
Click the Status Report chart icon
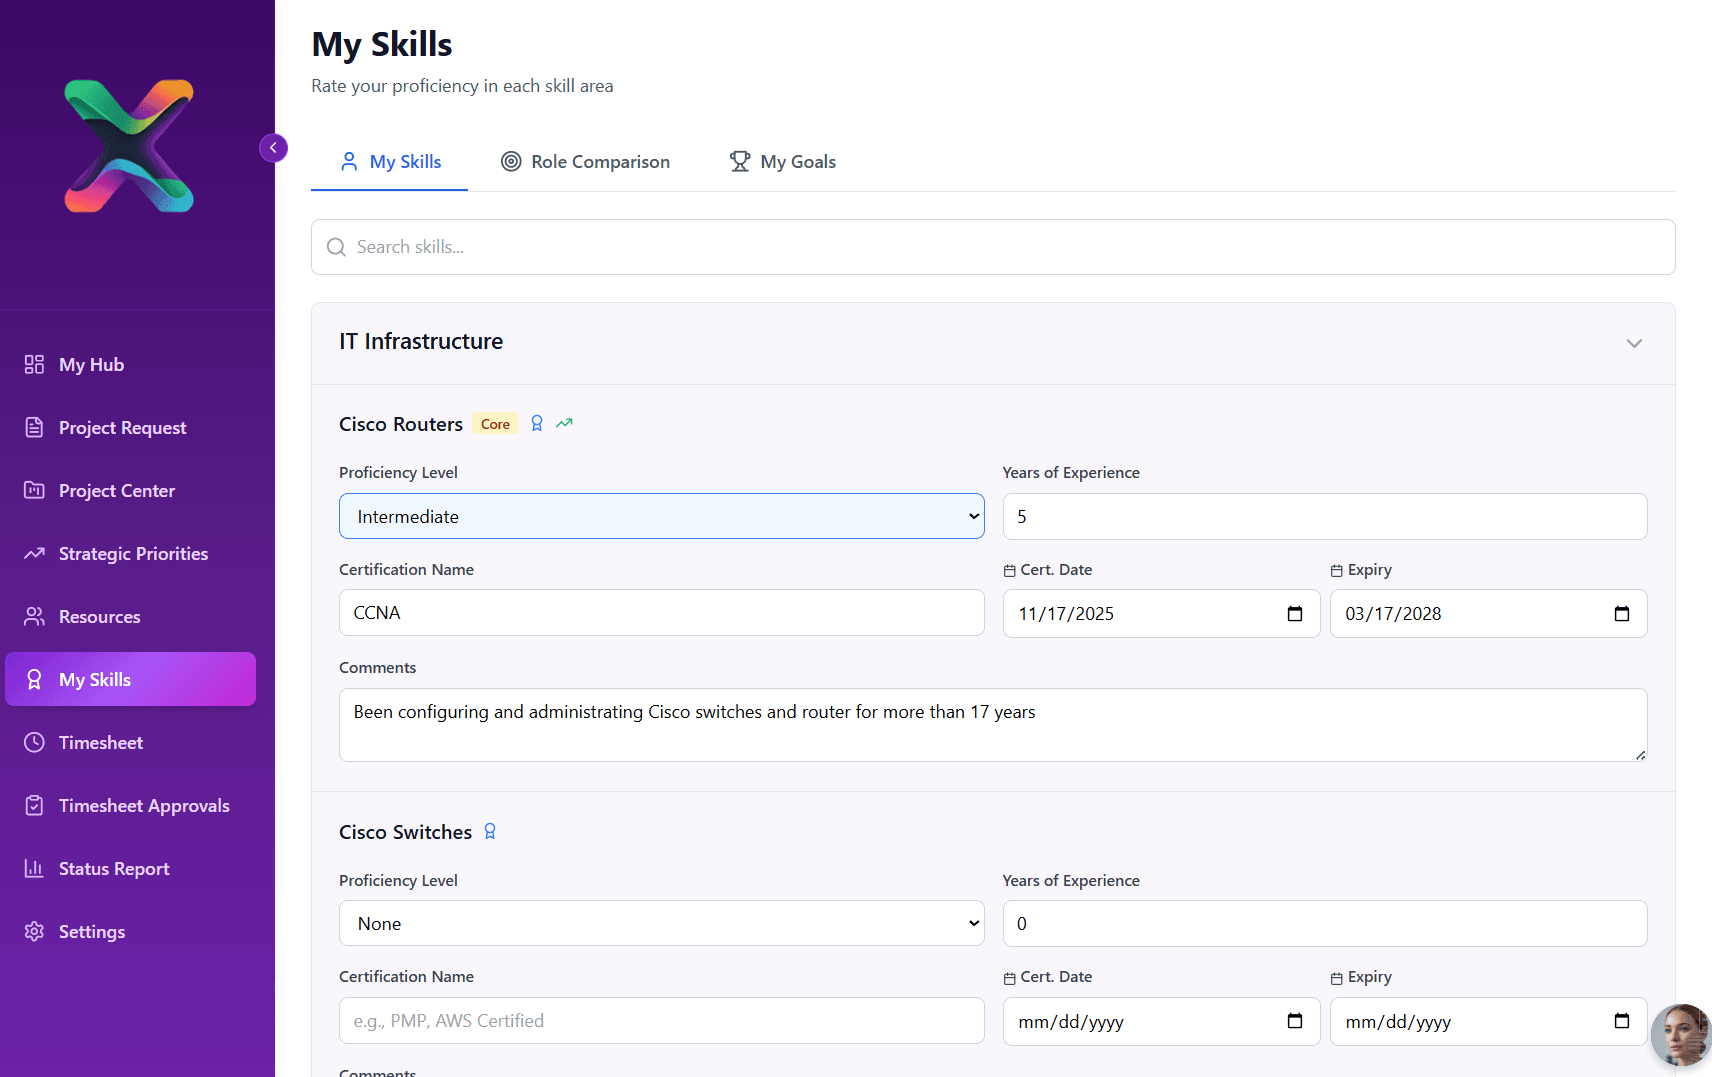click(34, 868)
